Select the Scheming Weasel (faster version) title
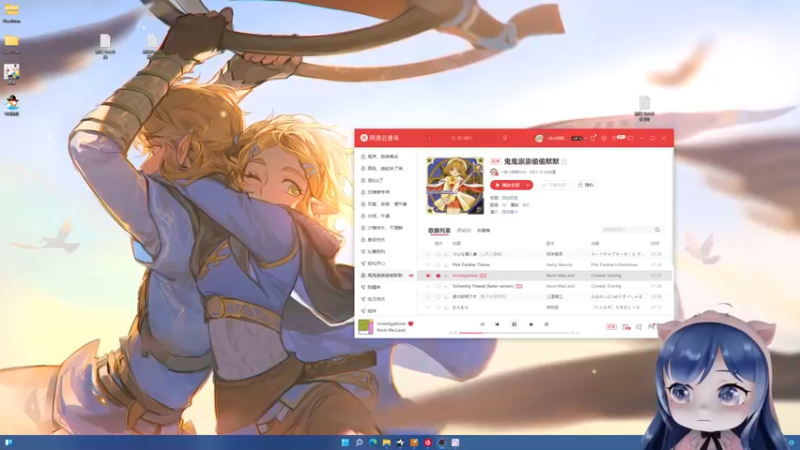This screenshot has width=800, height=450. (483, 286)
